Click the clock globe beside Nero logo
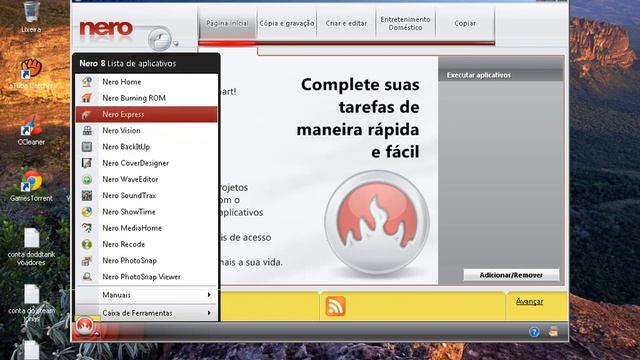Screen dimensions: 640x360 pos(160,39)
